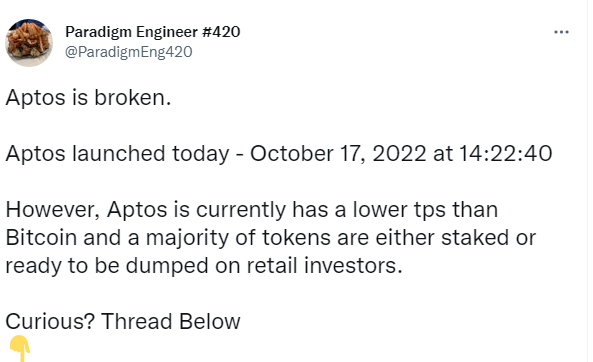
Task: Click the word 'Curious?'
Action: click(50, 322)
